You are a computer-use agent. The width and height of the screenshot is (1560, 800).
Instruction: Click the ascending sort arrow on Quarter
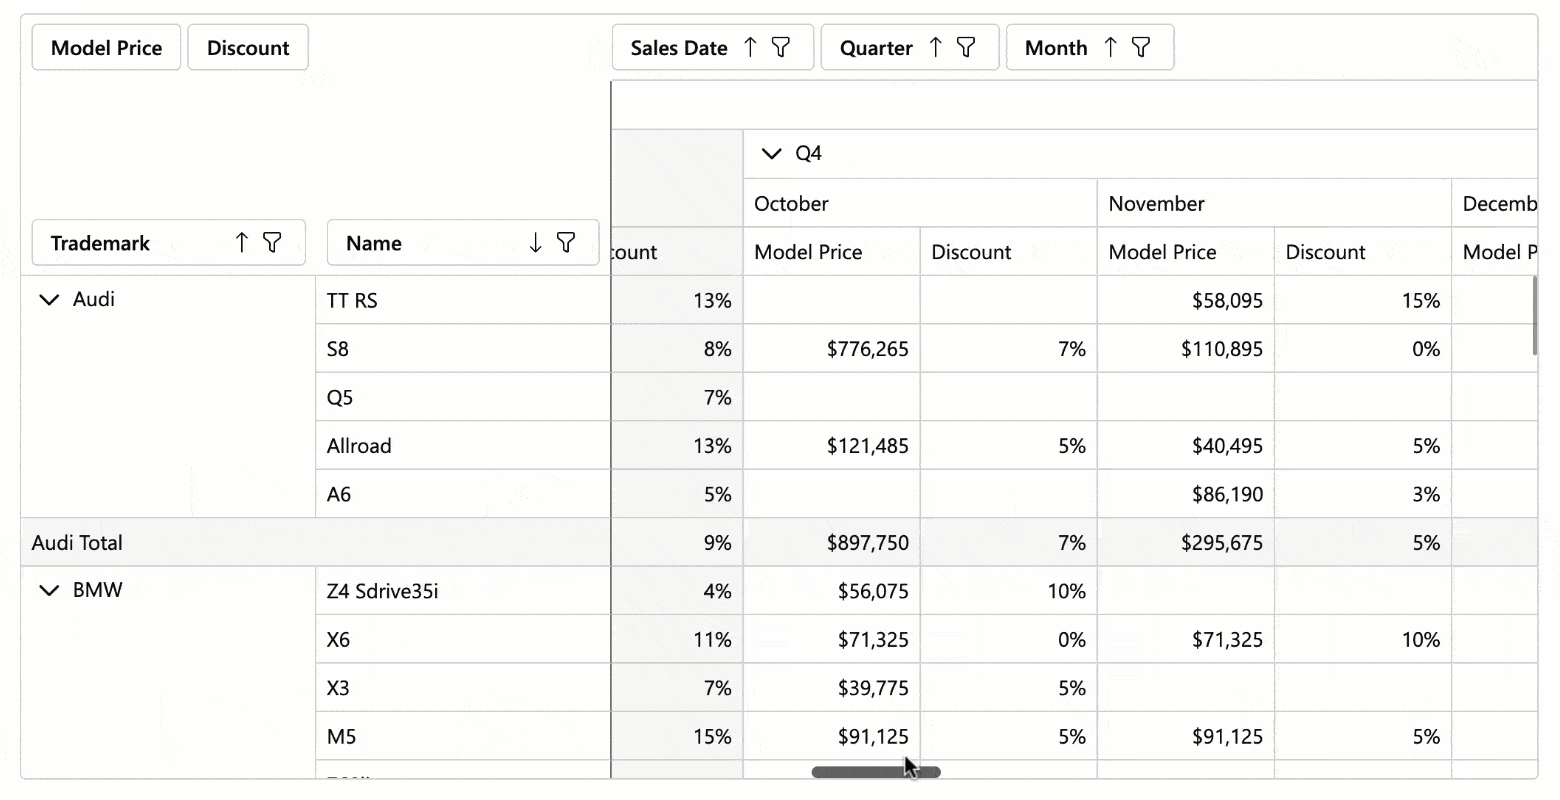937,47
